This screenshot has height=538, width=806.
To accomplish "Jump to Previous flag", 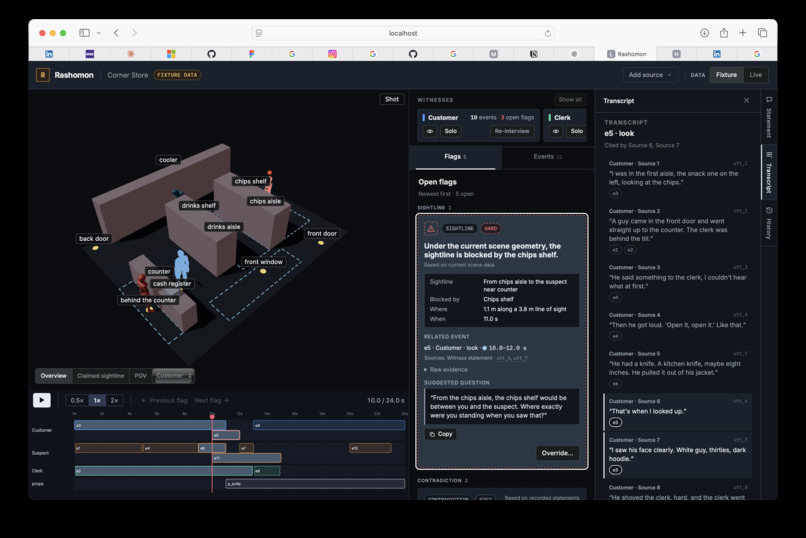I will click(164, 401).
